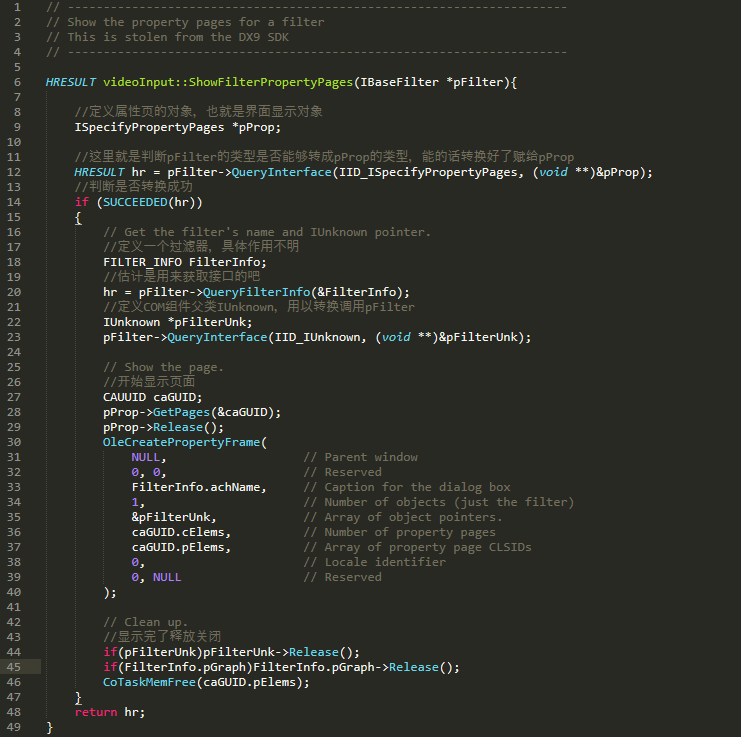Screen dimensions: 741x737
Task: Click the SUCCEEDED macro
Action: click(x=135, y=202)
